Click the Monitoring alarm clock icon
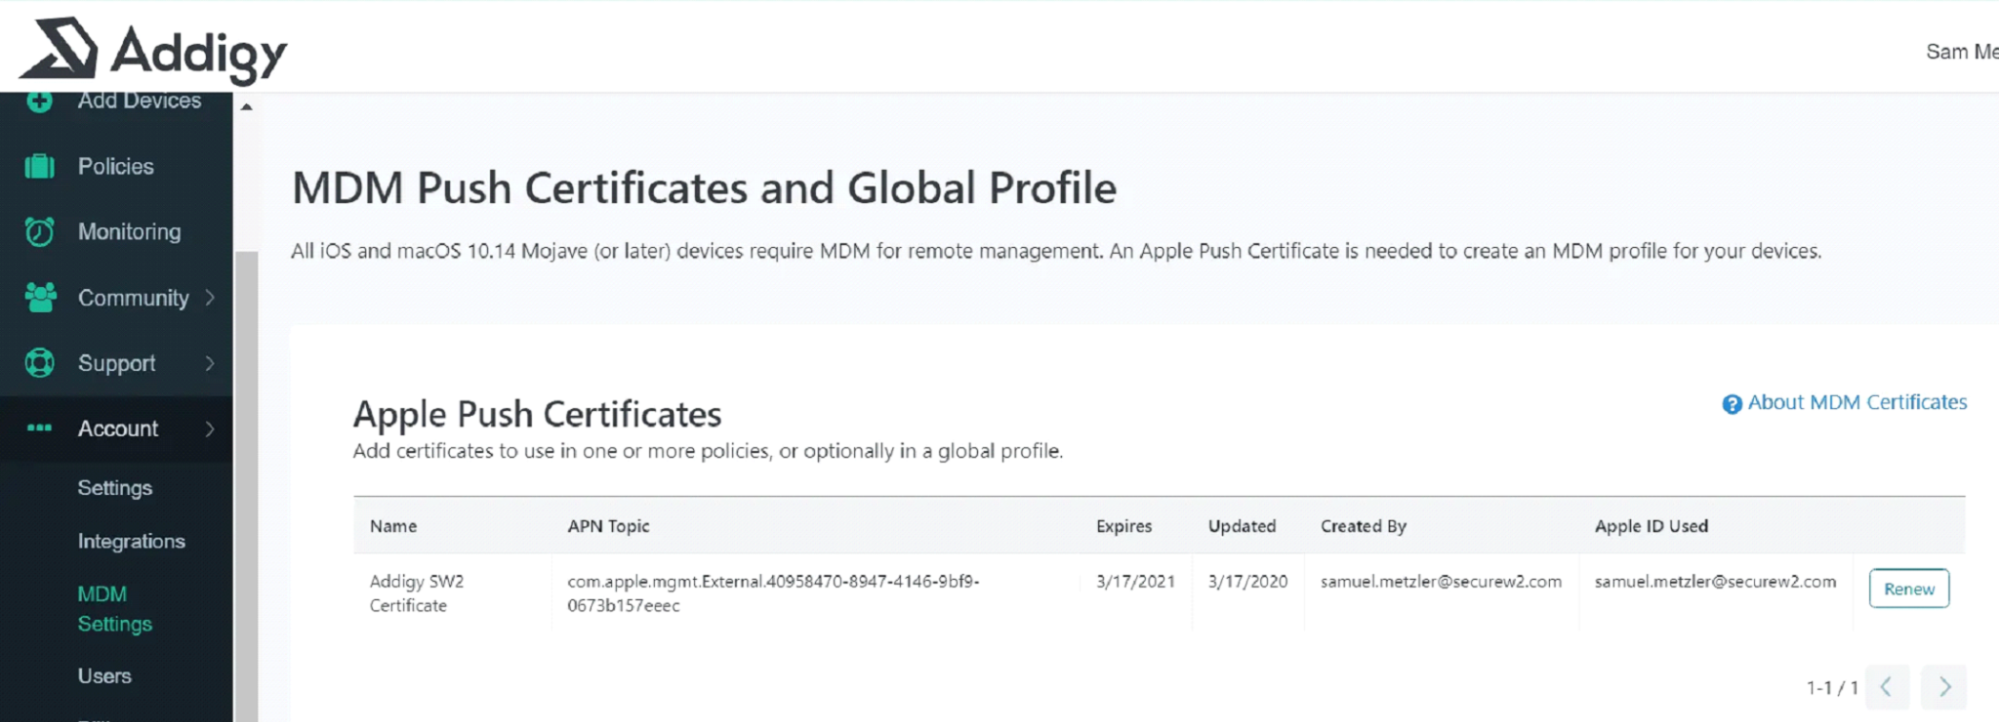Viewport: 1999px width, 723px height. point(39,232)
